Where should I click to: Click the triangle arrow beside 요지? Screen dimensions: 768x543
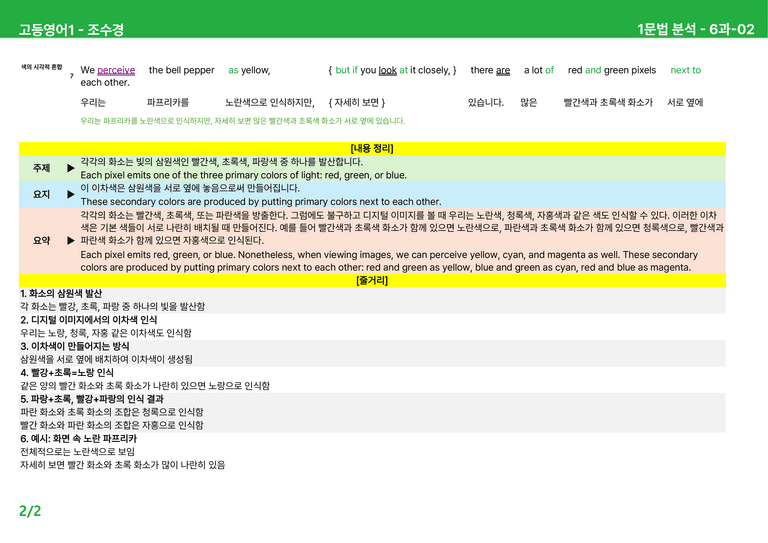point(71,194)
